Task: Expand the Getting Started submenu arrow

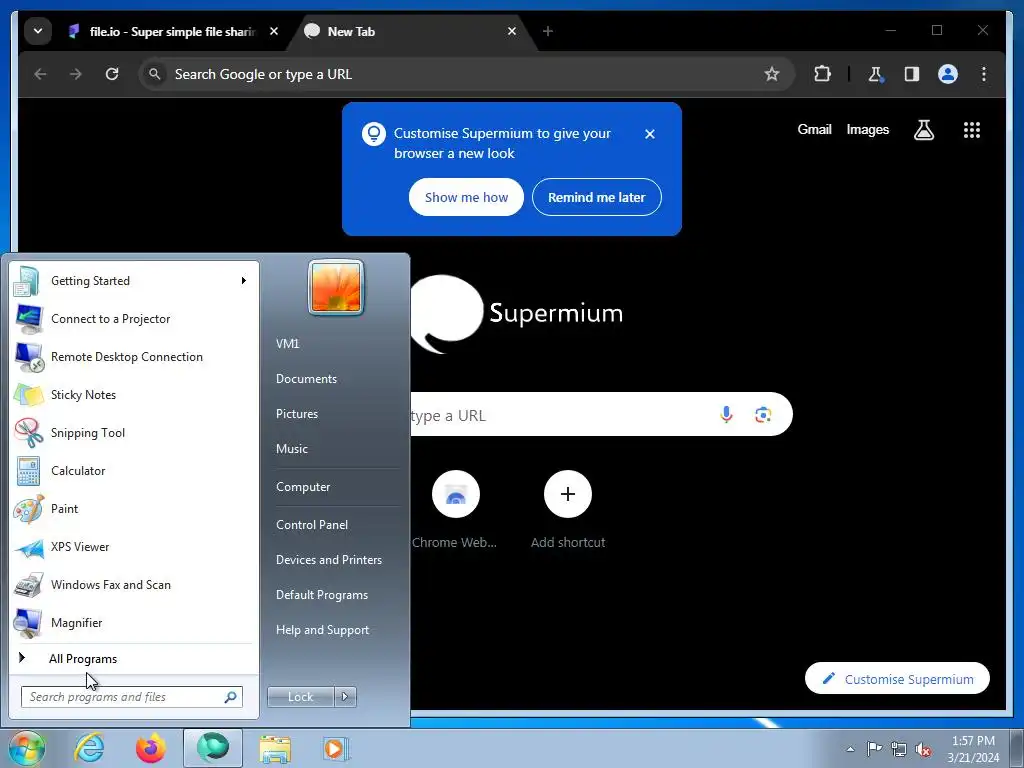Action: pyautogui.click(x=244, y=281)
